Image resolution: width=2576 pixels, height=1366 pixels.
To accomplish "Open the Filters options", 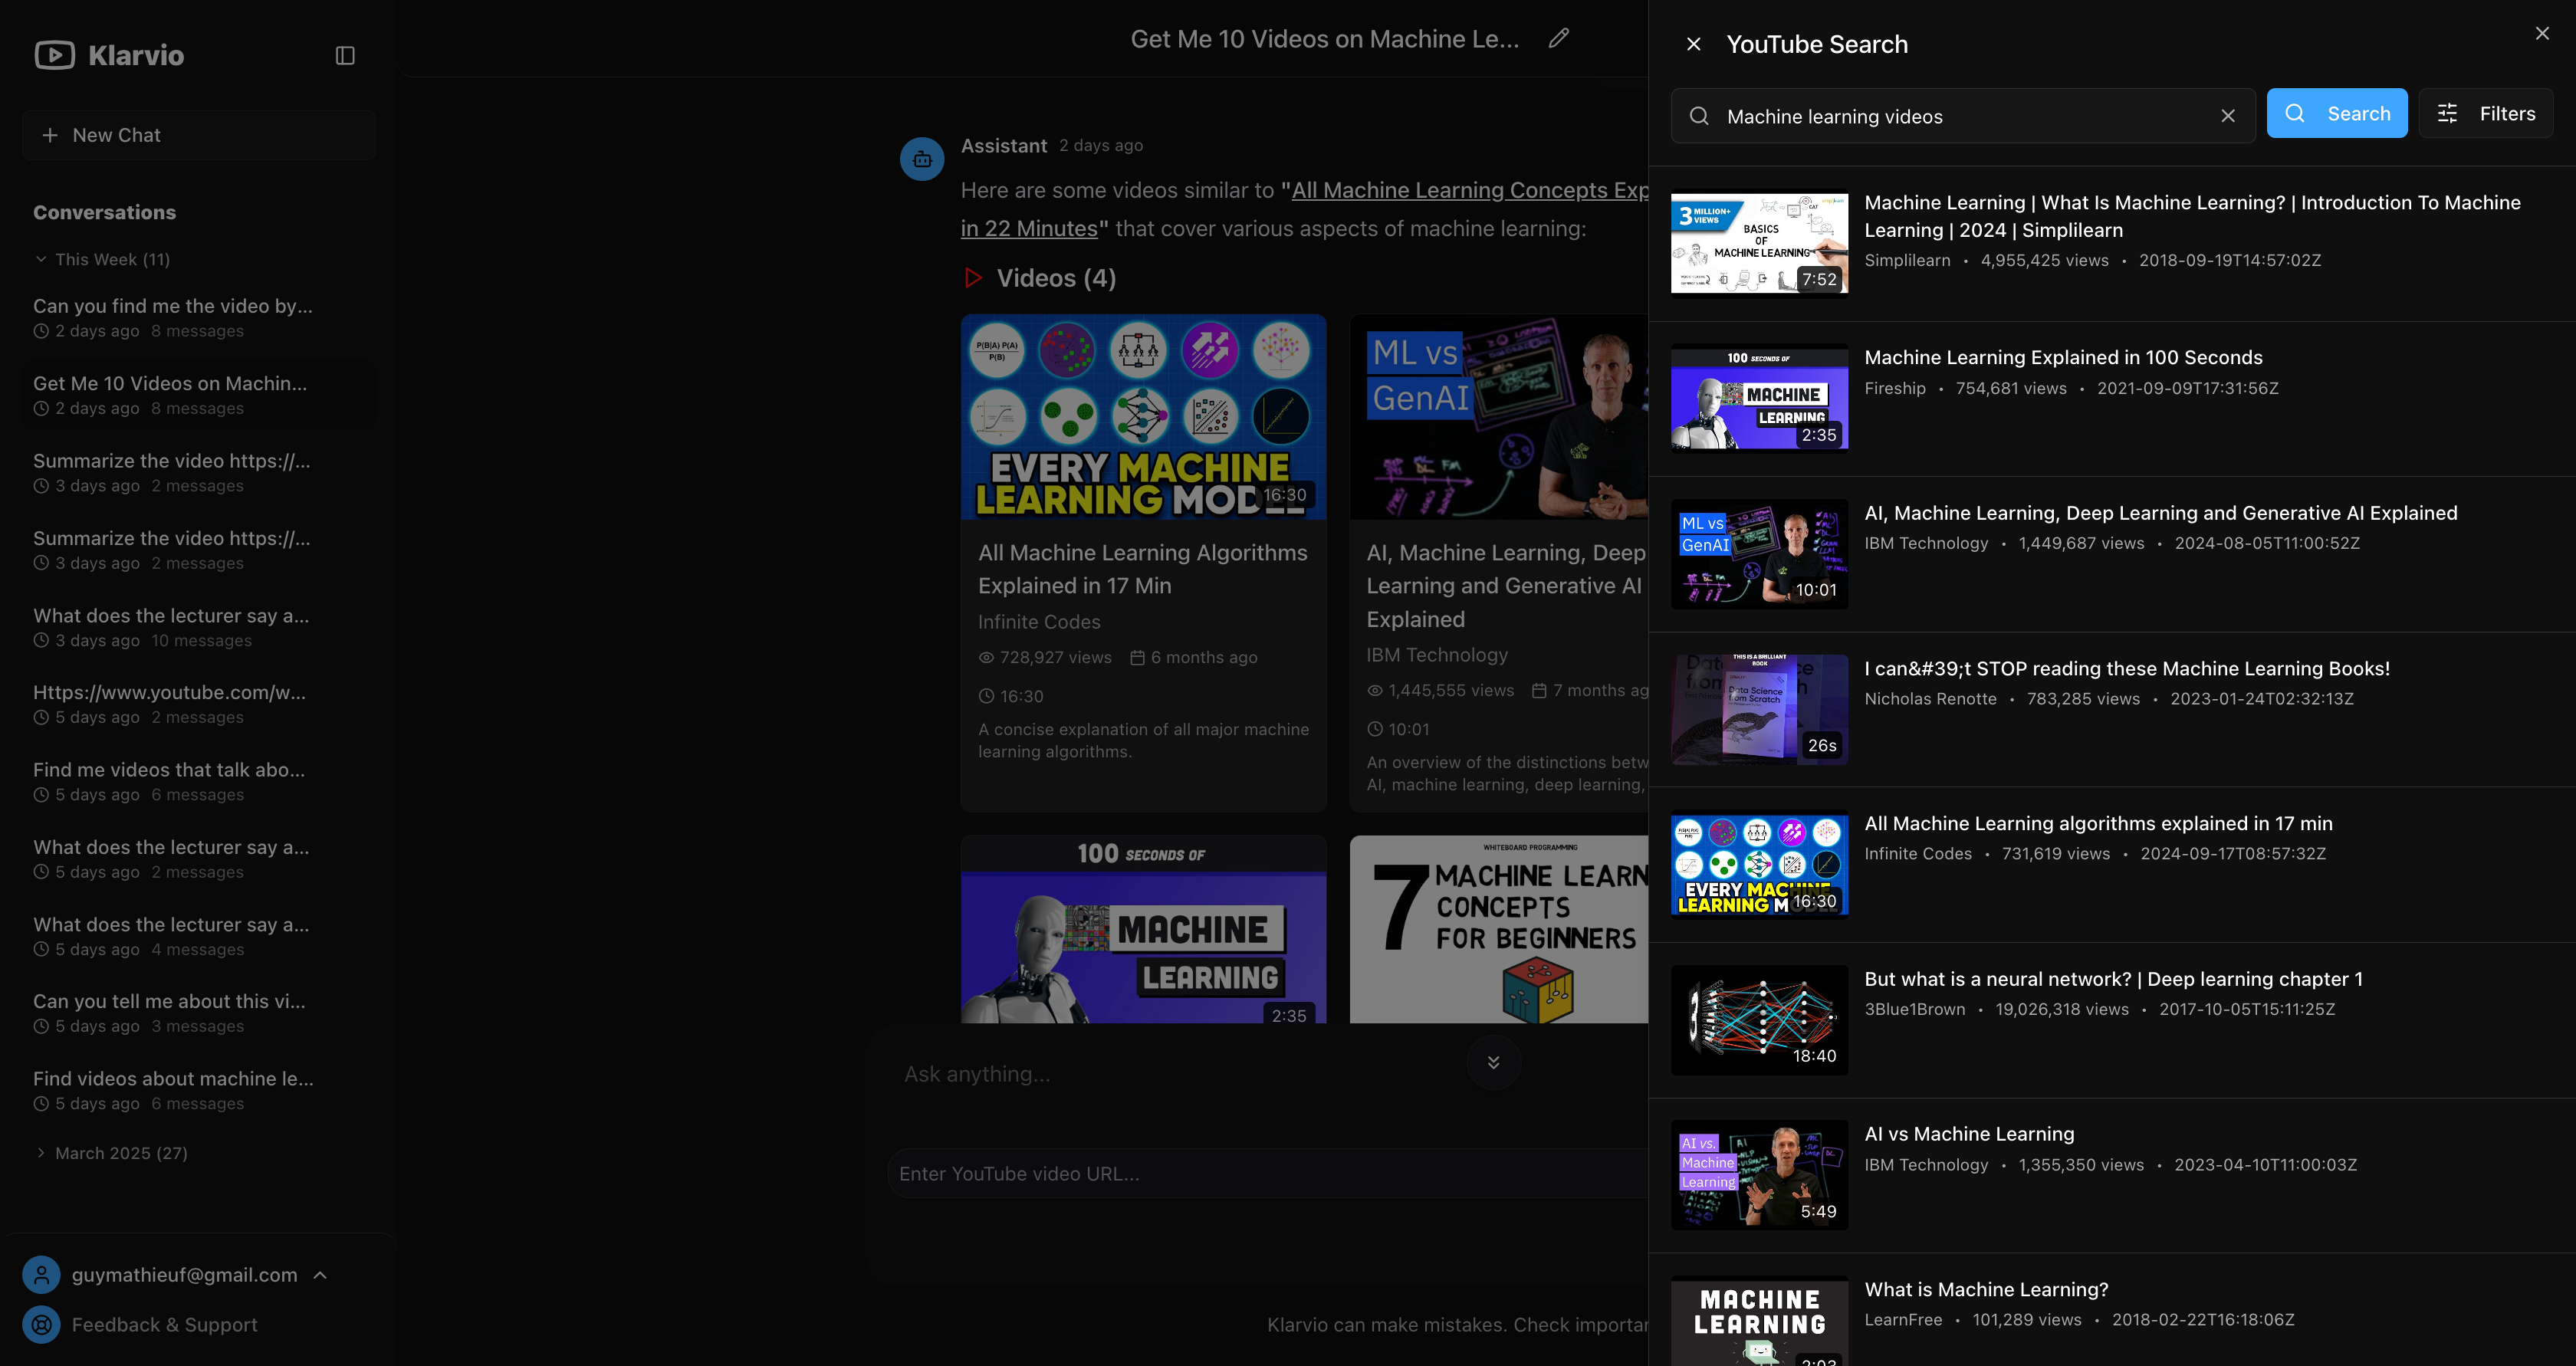I will point(2486,113).
